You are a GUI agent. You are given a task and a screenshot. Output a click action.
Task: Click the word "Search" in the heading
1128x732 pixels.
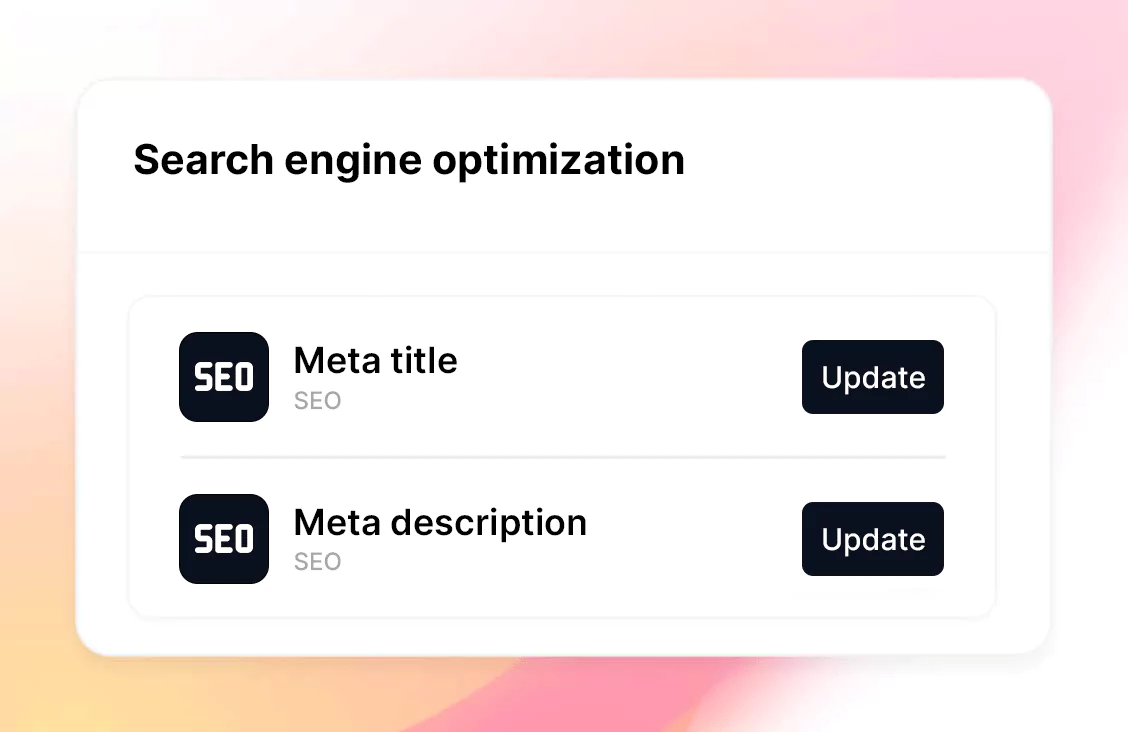pyautogui.click(x=204, y=159)
